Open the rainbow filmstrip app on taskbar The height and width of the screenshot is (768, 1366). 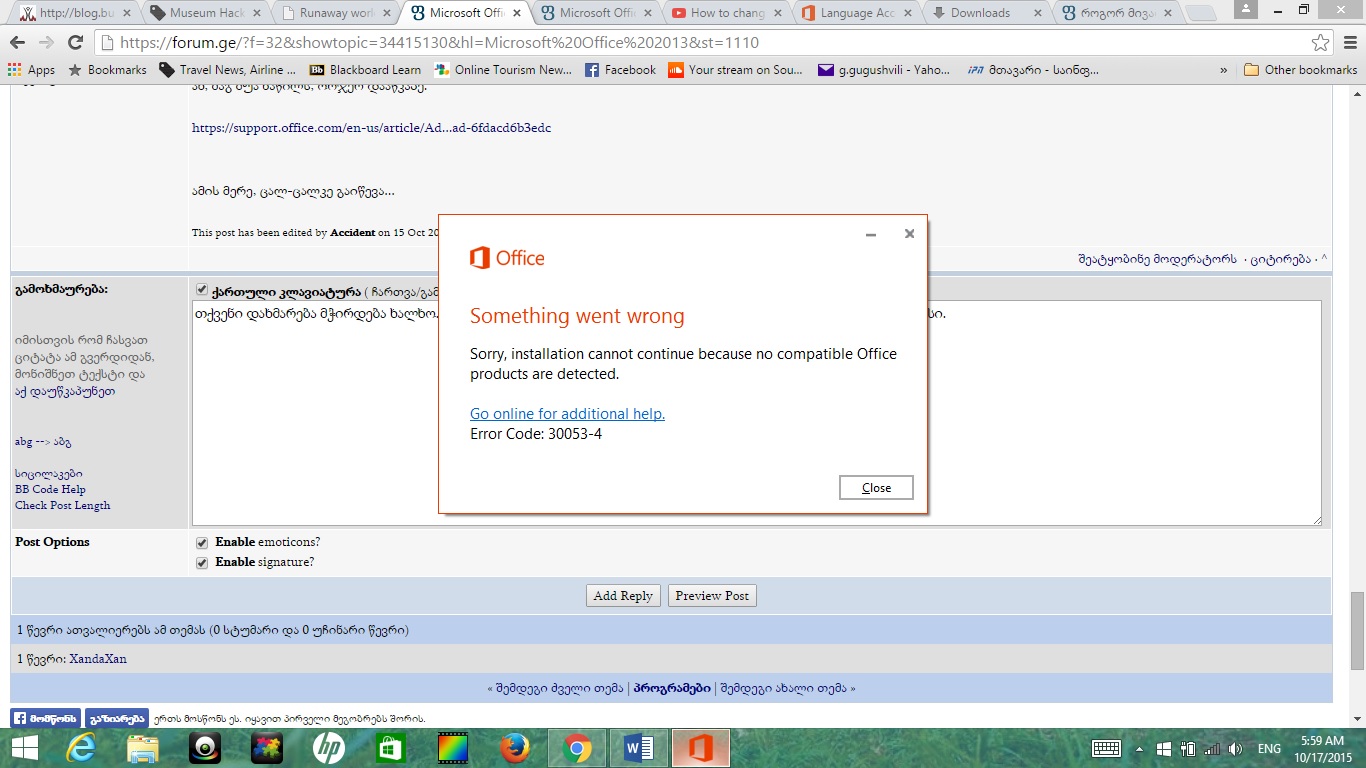point(453,748)
